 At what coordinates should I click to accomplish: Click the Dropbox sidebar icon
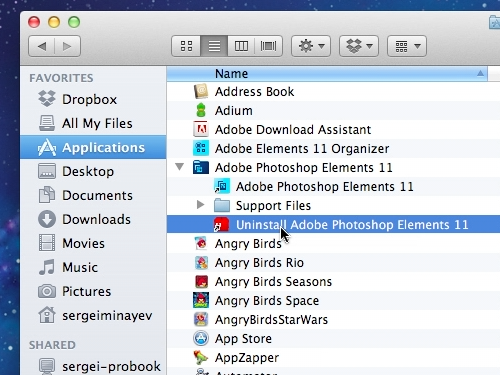47,99
